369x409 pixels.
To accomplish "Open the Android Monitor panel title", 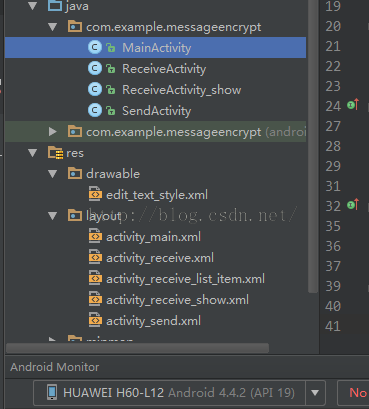I will click(55, 367).
